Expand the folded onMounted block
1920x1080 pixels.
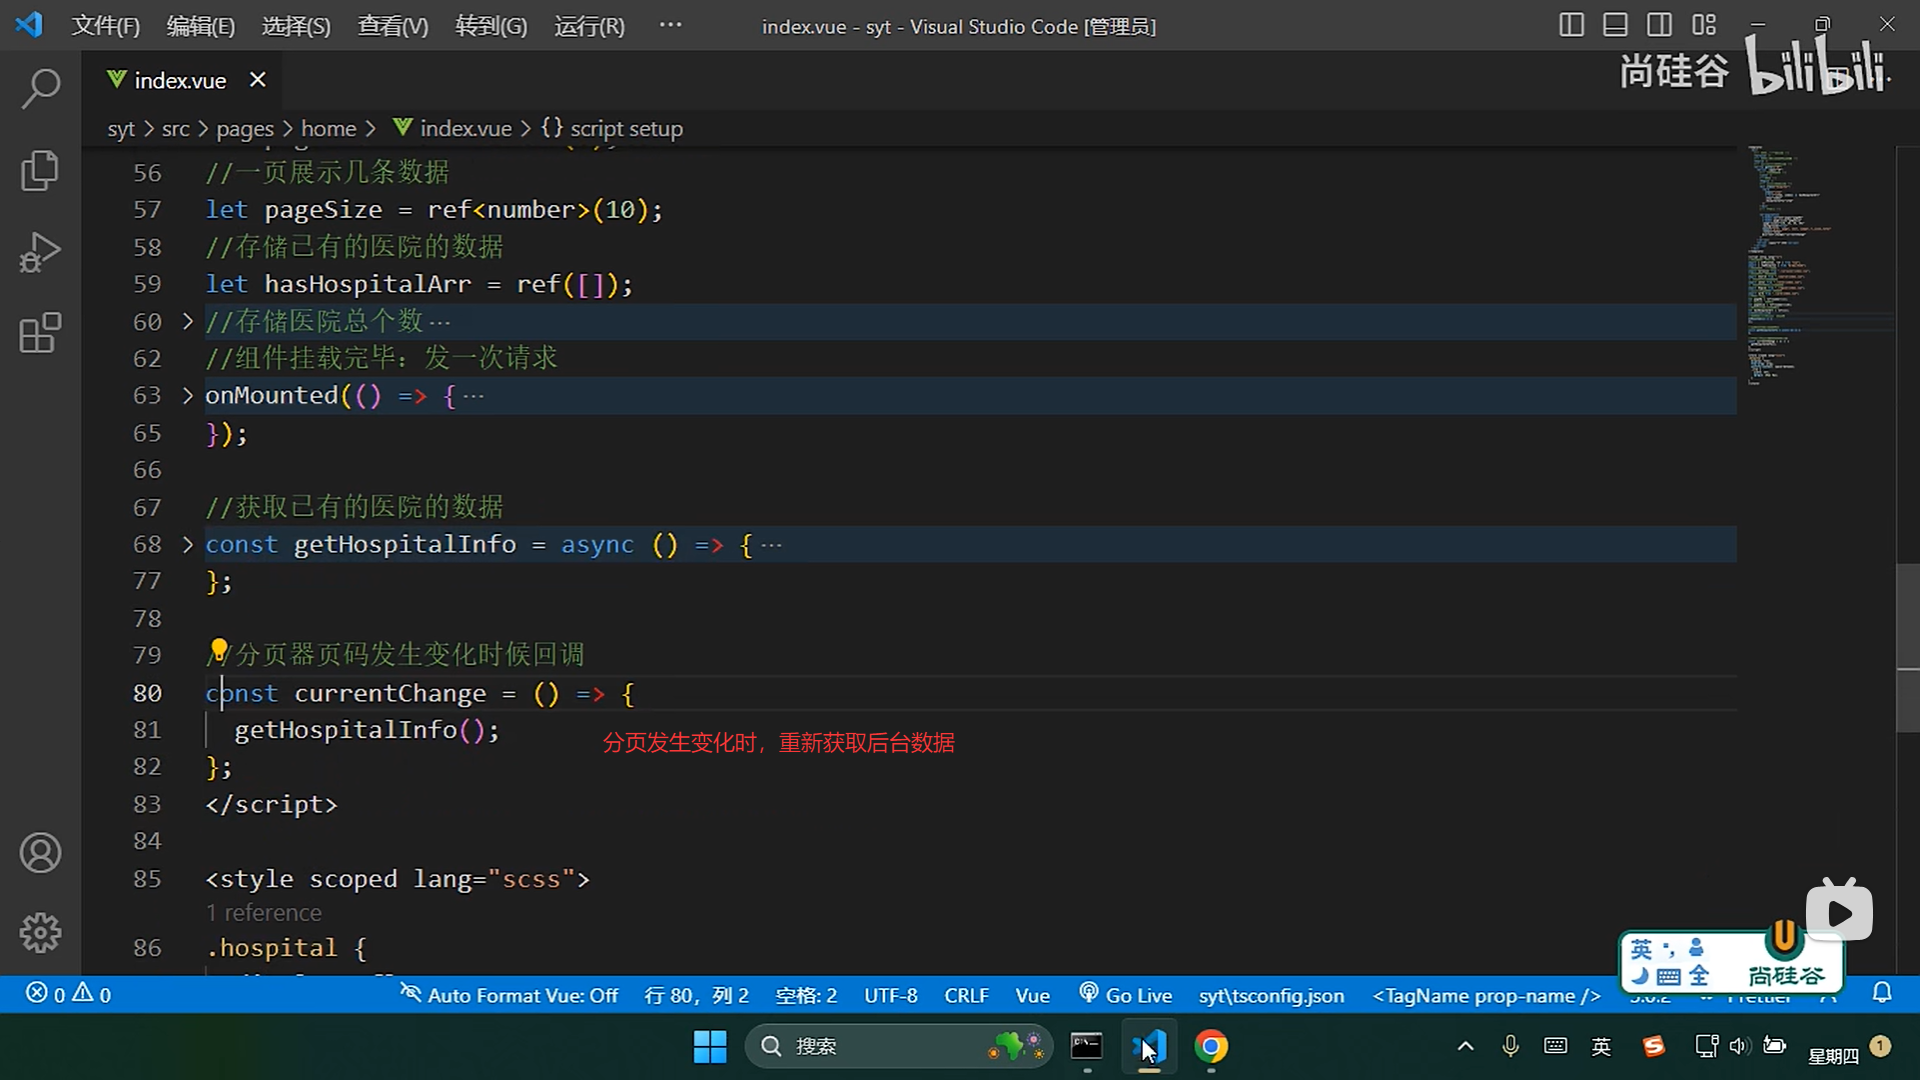[x=187, y=396]
